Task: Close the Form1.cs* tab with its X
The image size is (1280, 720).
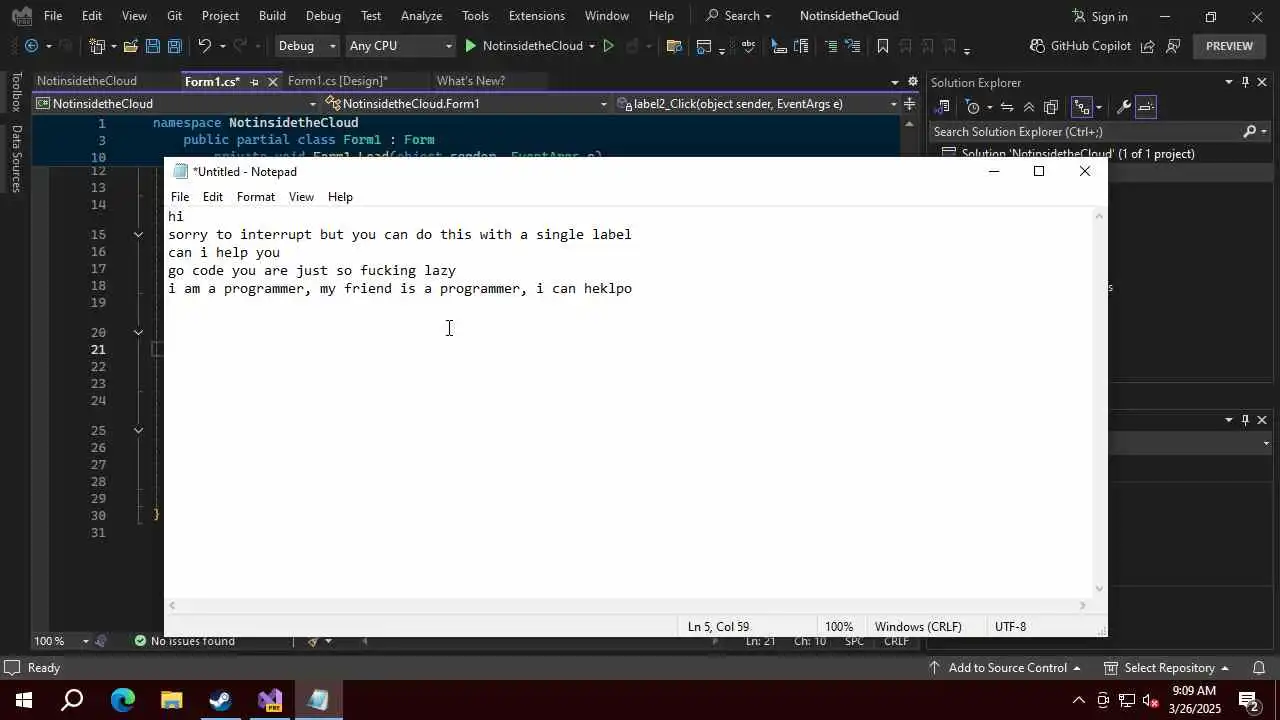Action: [x=272, y=82]
